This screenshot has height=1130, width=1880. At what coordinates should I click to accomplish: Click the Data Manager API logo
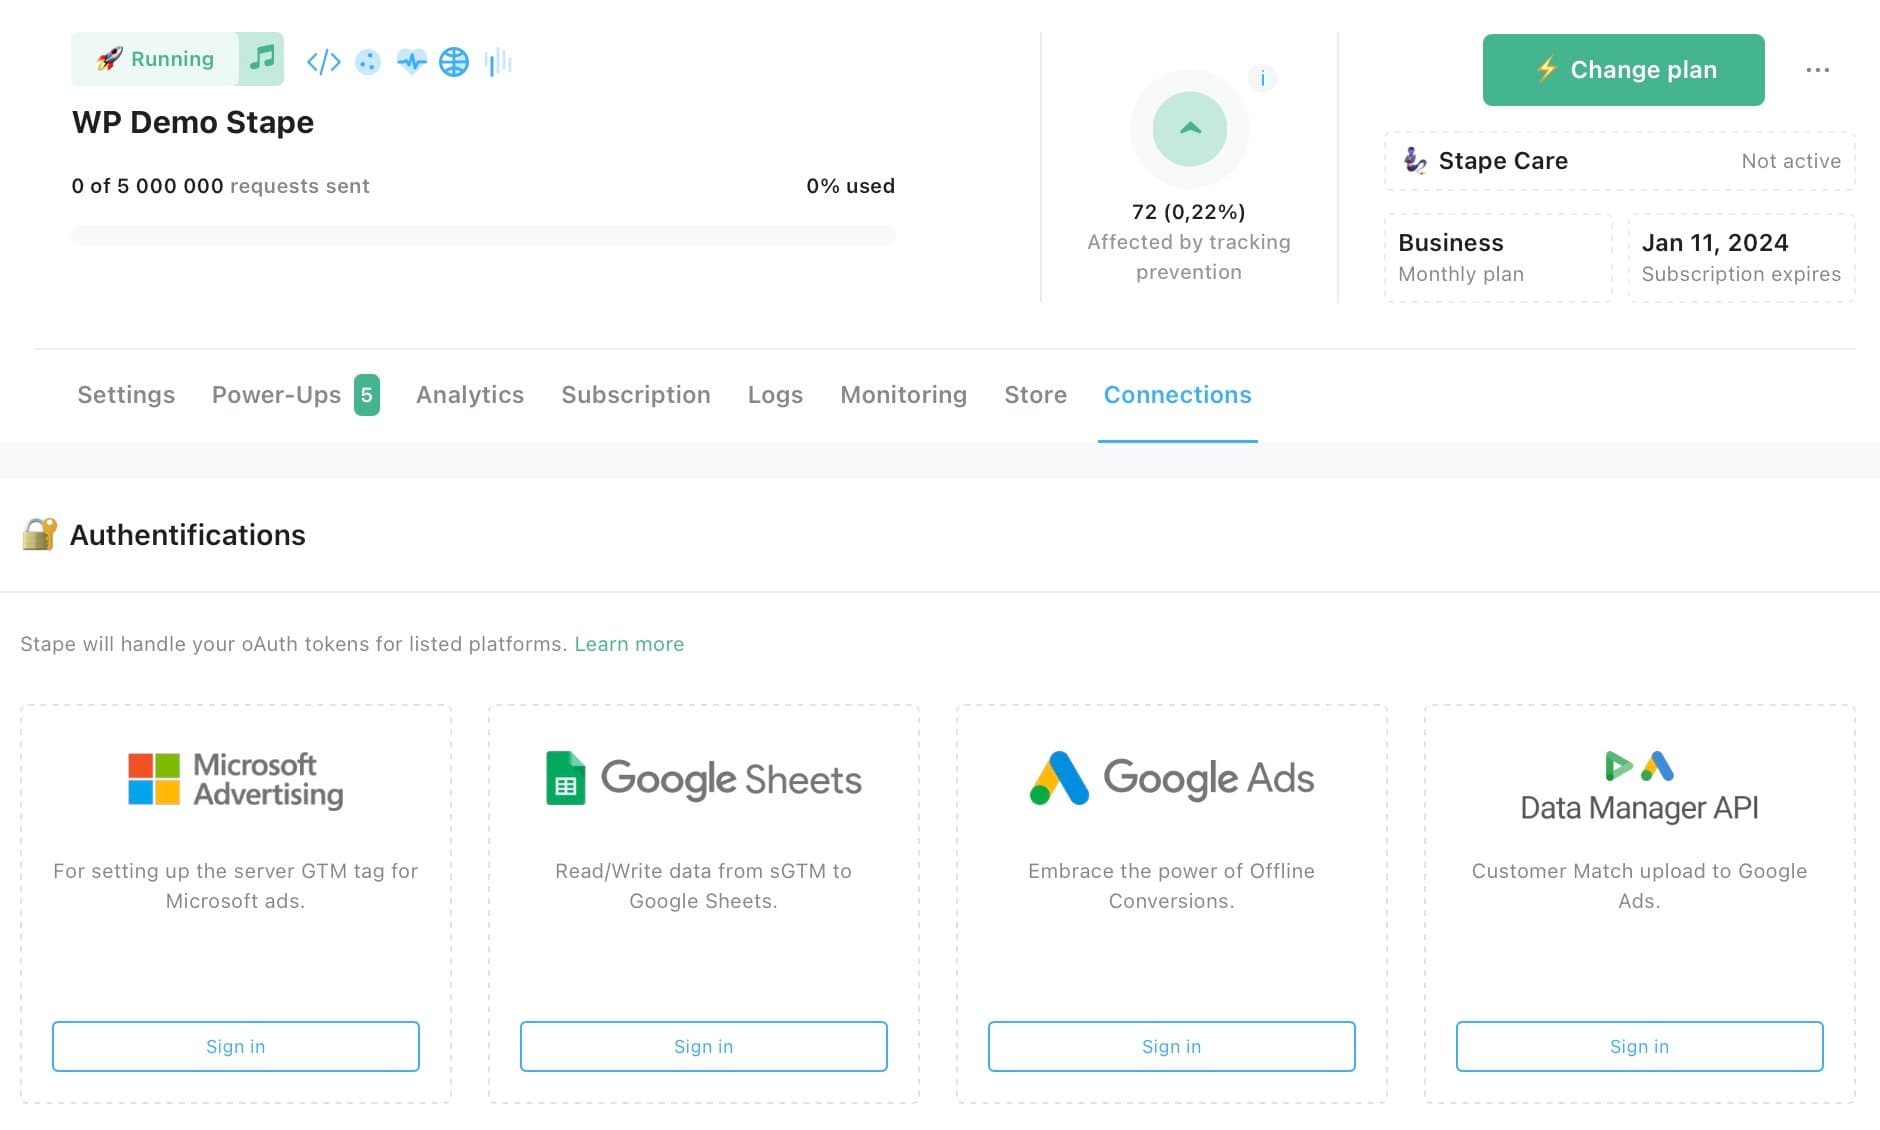point(1639,787)
